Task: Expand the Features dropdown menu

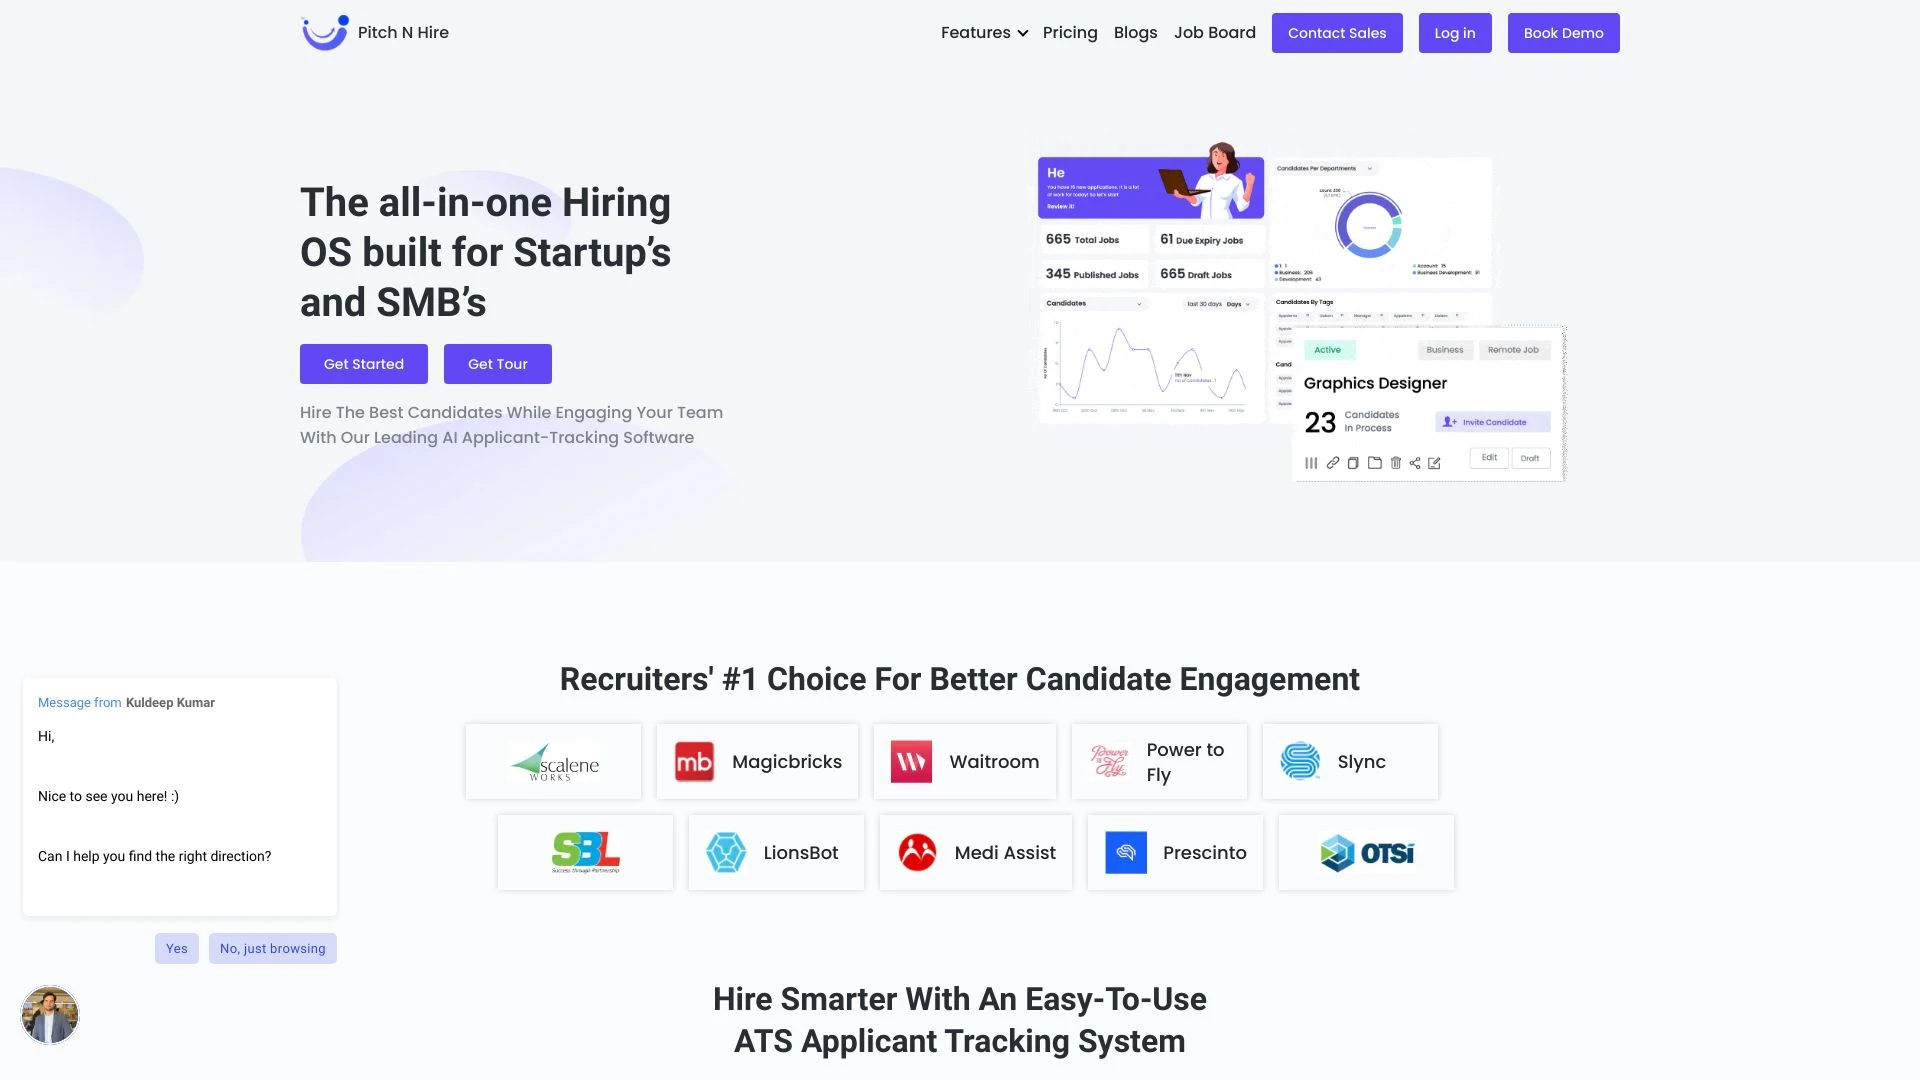Action: coord(984,32)
